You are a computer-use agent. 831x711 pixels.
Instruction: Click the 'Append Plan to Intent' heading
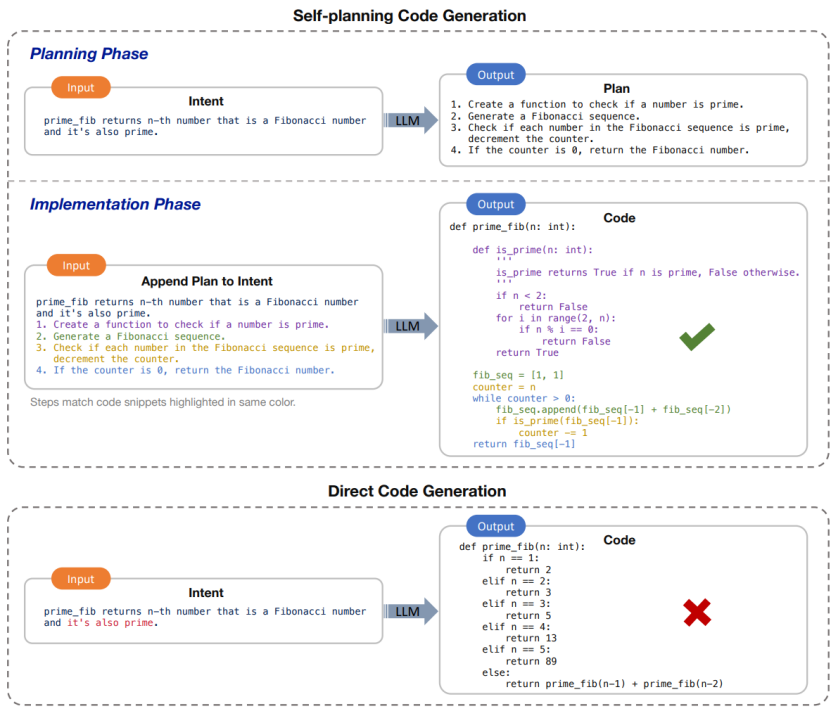click(207, 281)
